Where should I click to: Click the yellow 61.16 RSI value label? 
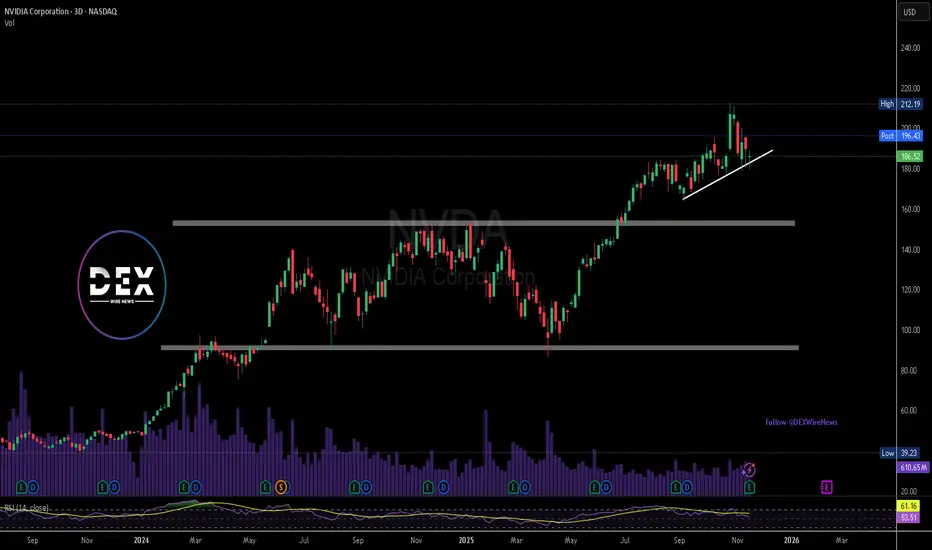click(x=908, y=506)
